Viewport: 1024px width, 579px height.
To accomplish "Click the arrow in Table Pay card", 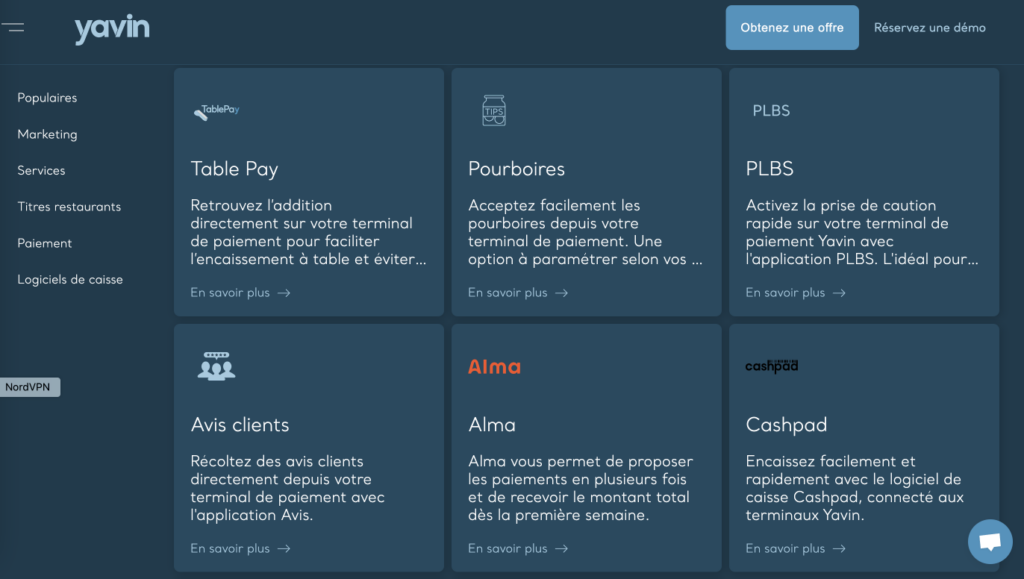I will (284, 293).
